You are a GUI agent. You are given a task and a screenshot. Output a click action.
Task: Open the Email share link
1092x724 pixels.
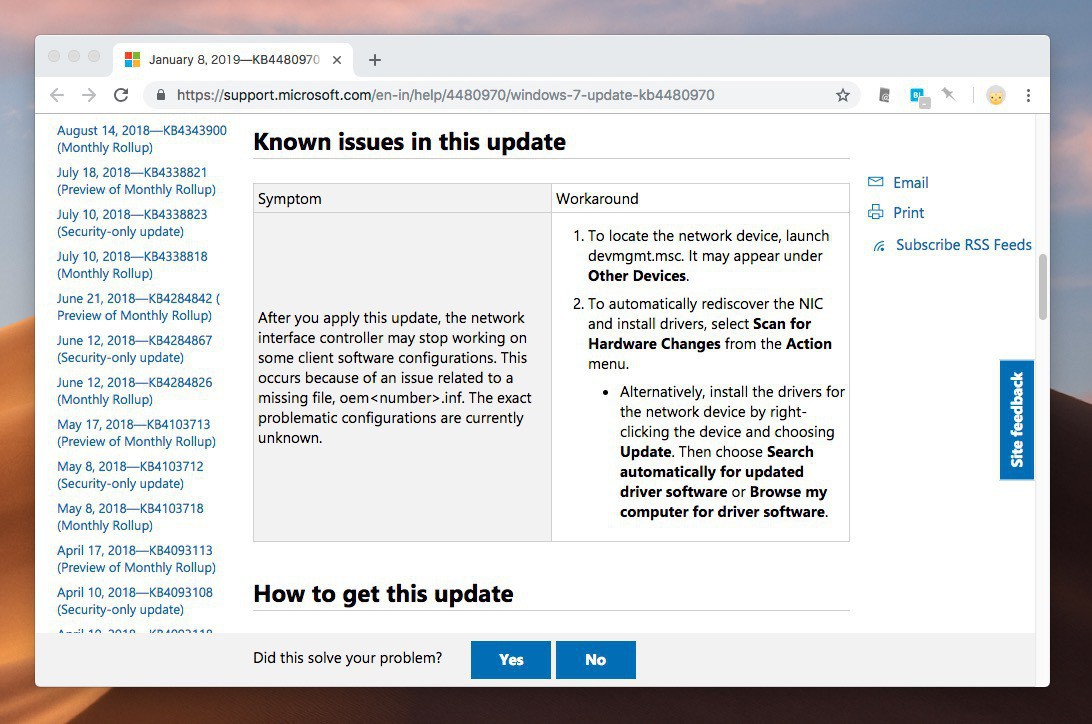pos(911,182)
